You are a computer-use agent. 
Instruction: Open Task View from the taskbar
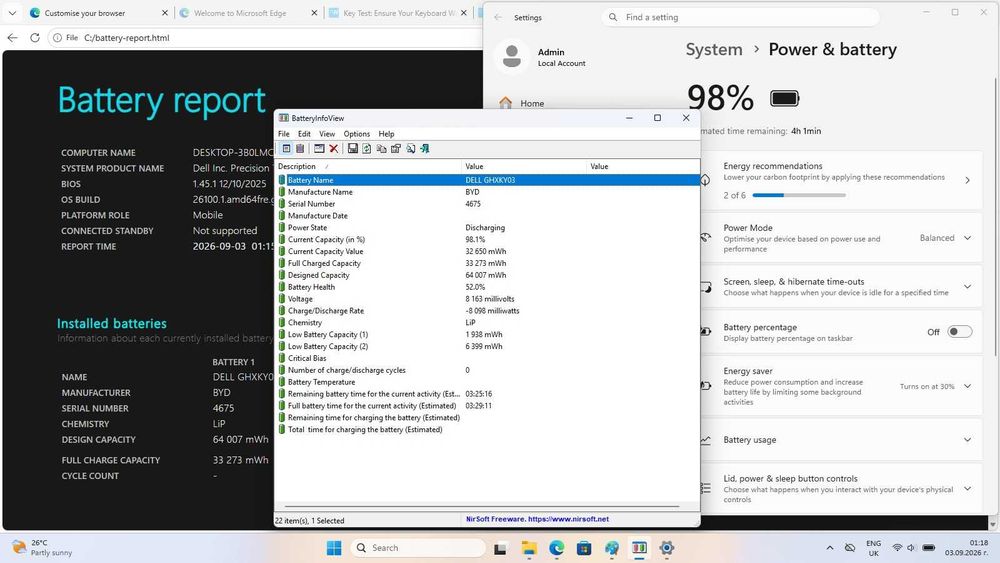tap(500, 548)
